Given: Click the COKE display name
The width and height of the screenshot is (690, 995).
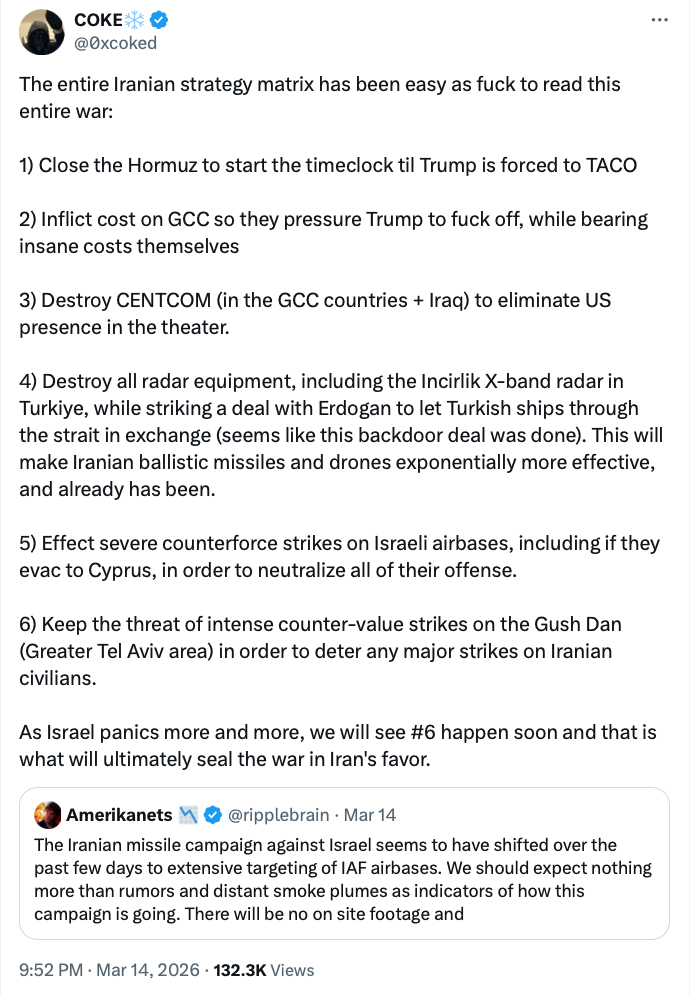Looking at the screenshot, I should click(98, 21).
